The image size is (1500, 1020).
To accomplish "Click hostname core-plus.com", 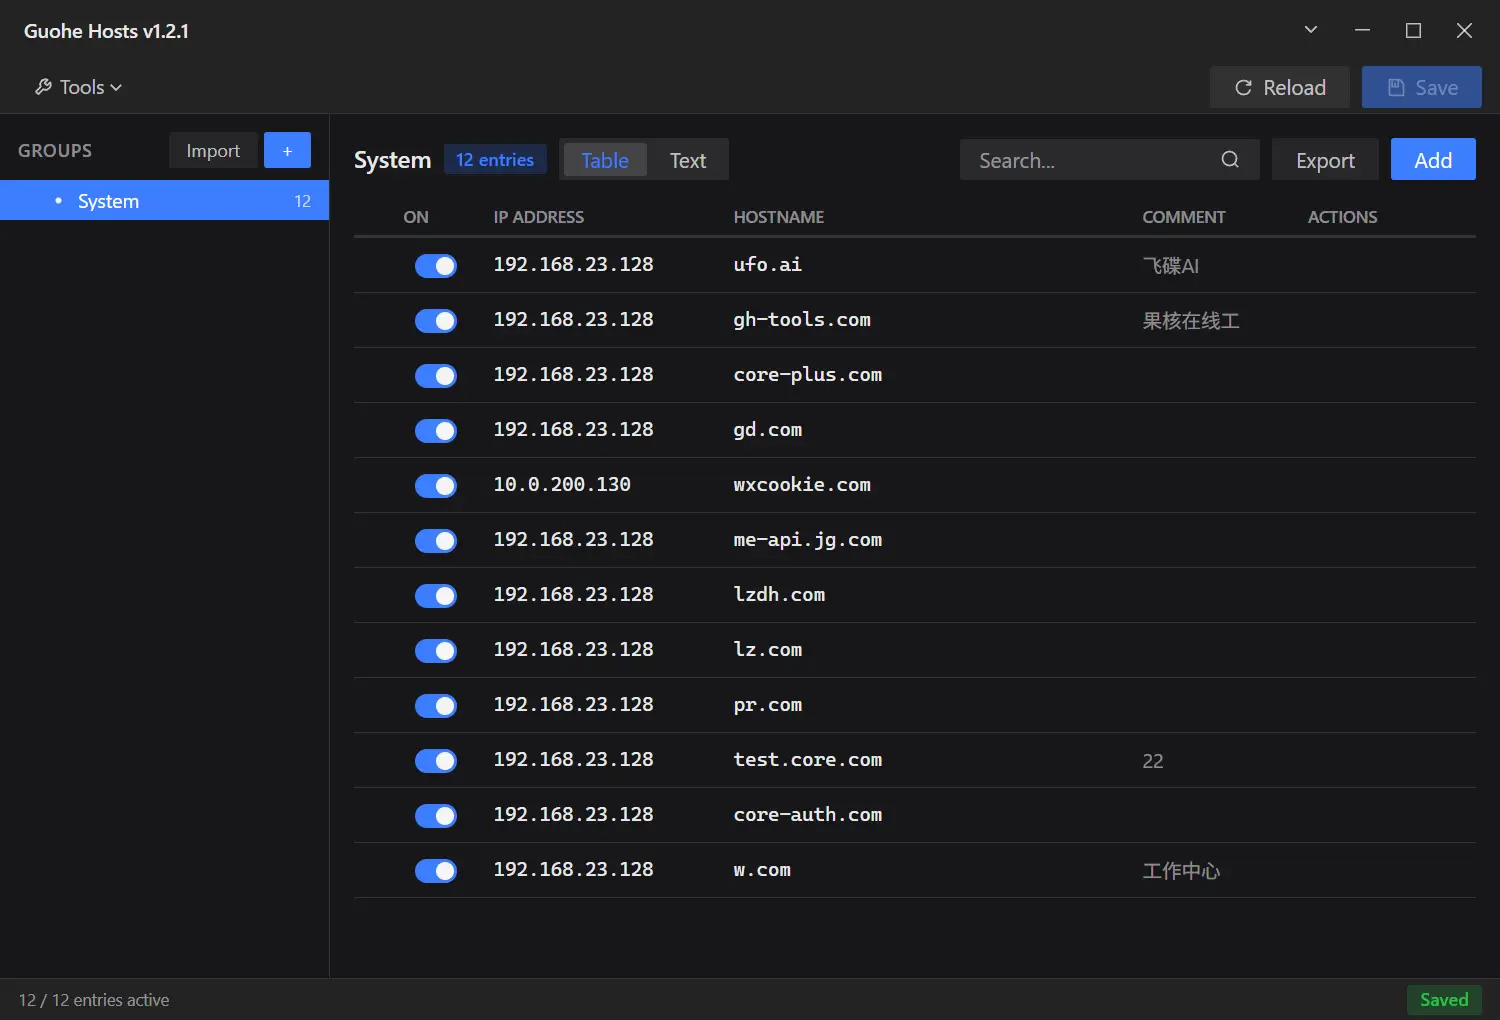I will (808, 375).
